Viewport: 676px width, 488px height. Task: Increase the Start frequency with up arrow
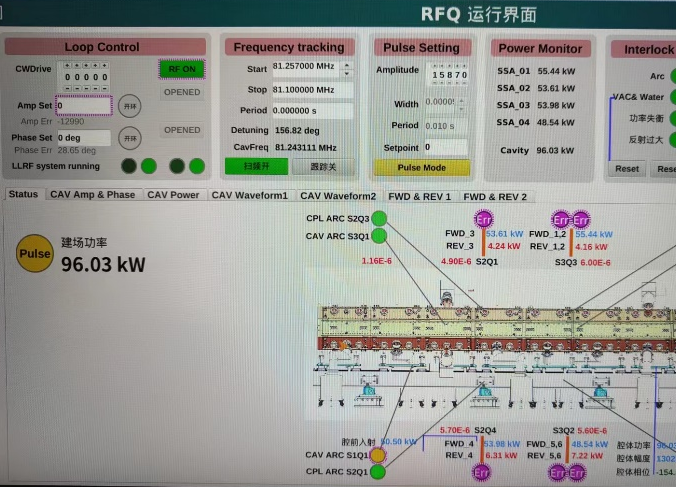(x=347, y=66)
